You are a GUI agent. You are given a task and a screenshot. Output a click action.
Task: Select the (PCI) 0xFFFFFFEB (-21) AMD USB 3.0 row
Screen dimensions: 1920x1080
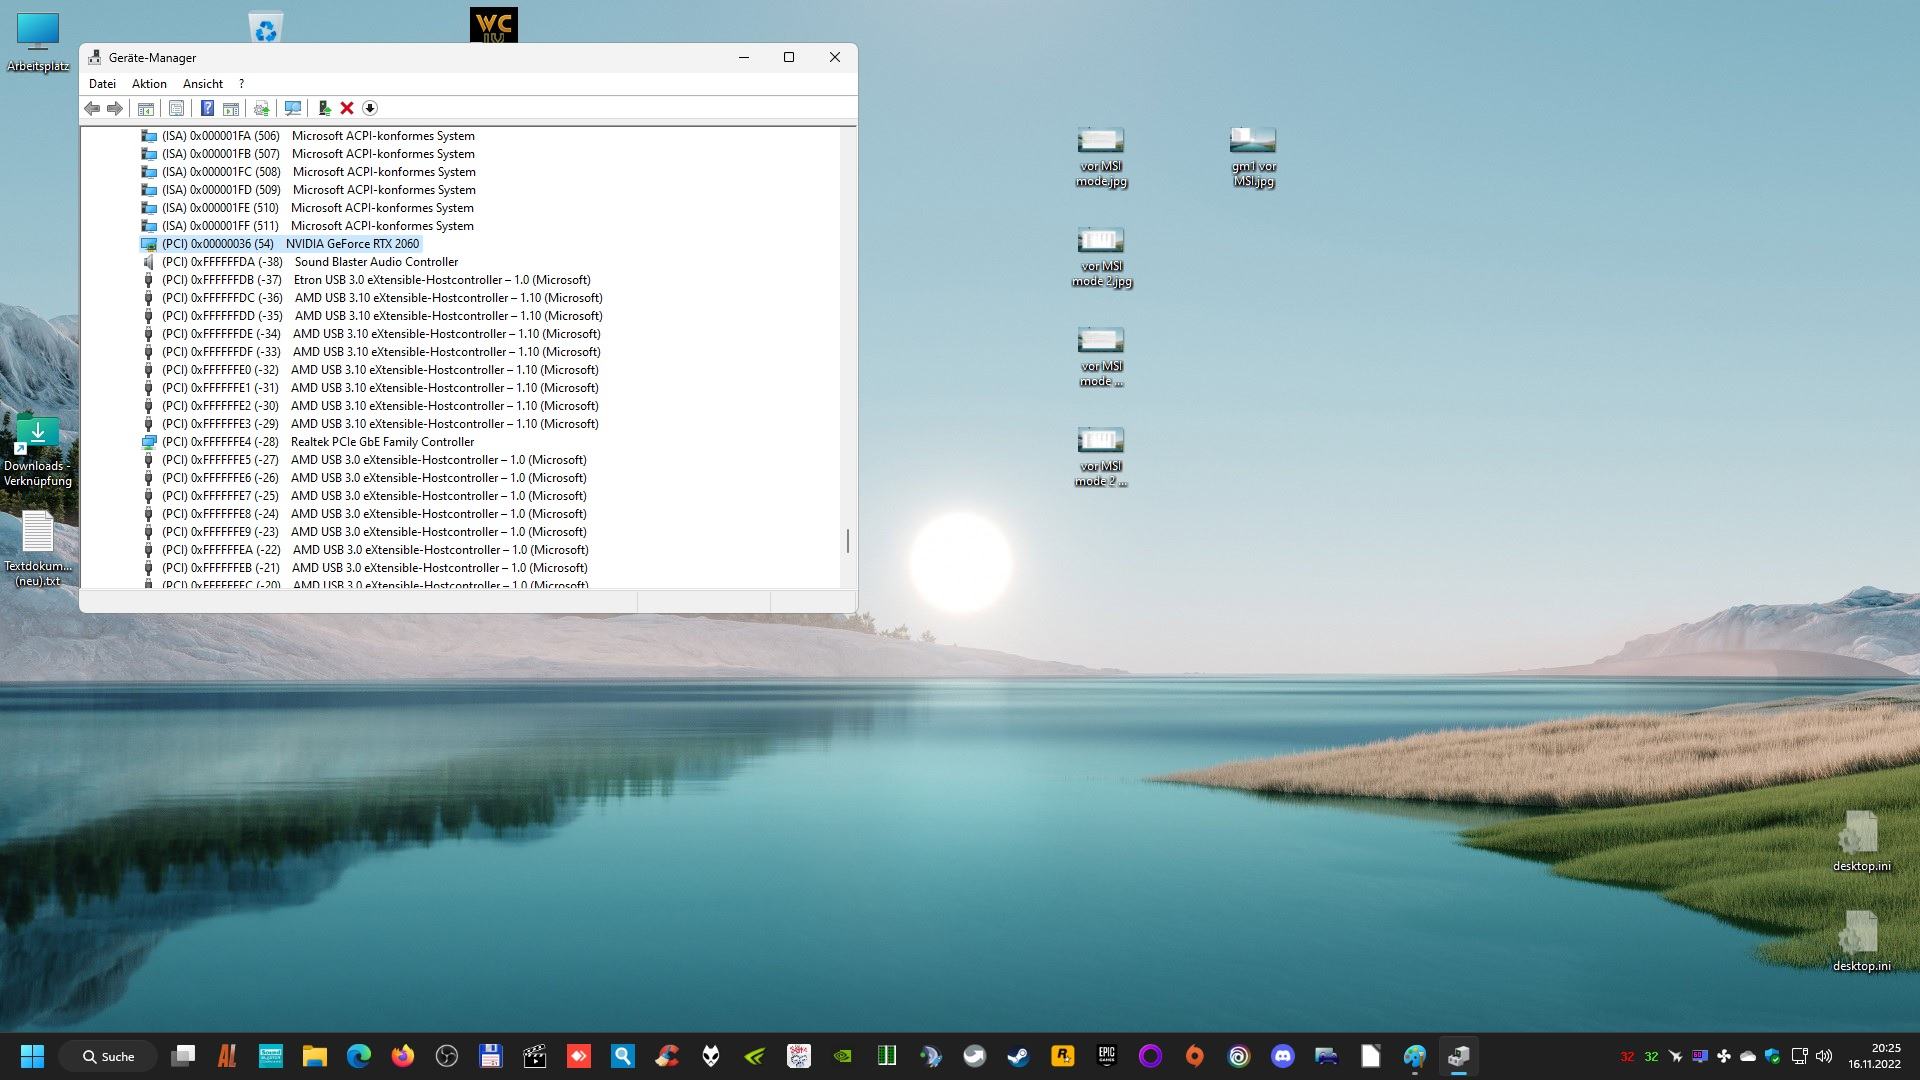click(x=365, y=568)
